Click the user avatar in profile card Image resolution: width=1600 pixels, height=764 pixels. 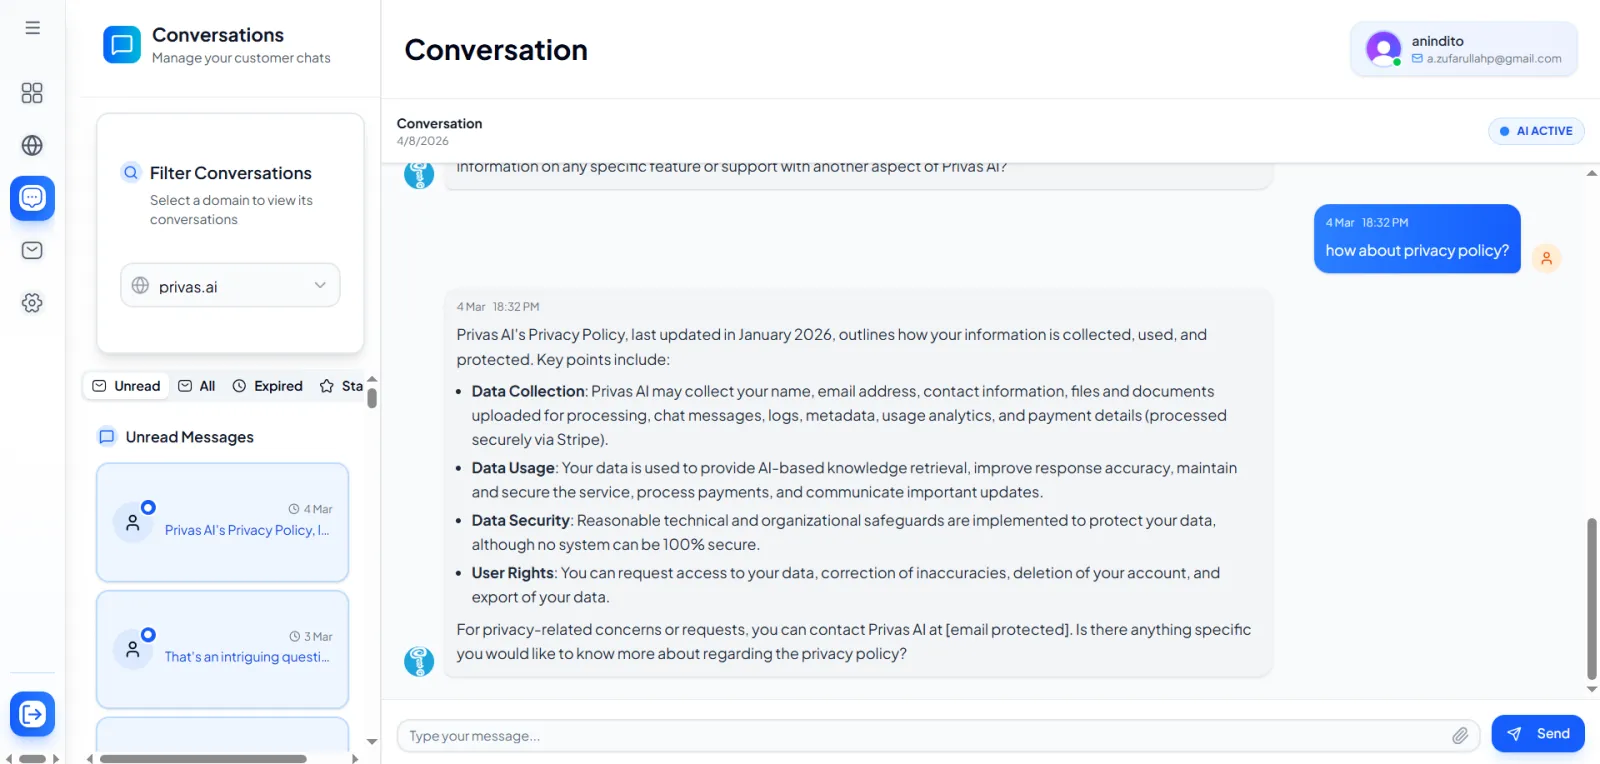pyautogui.click(x=1383, y=48)
